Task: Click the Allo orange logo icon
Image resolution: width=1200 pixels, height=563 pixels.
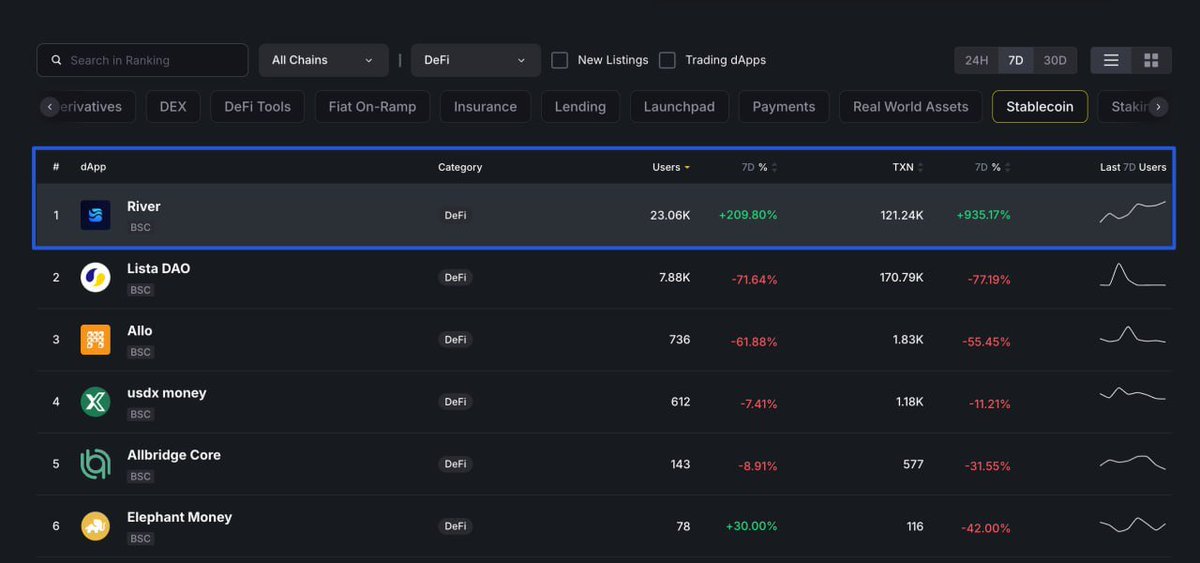Action: point(95,339)
